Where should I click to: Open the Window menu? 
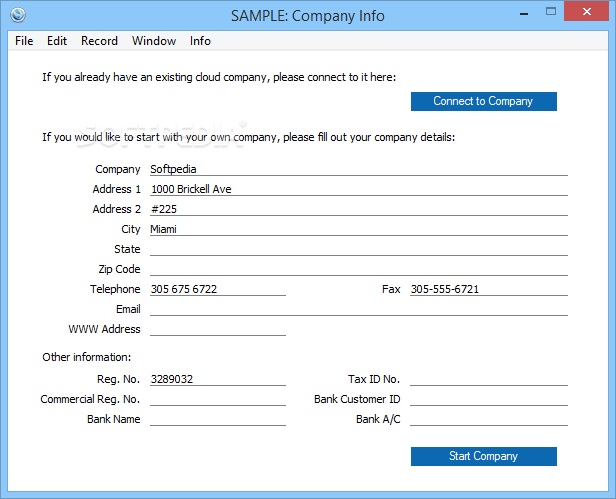pos(154,41)
